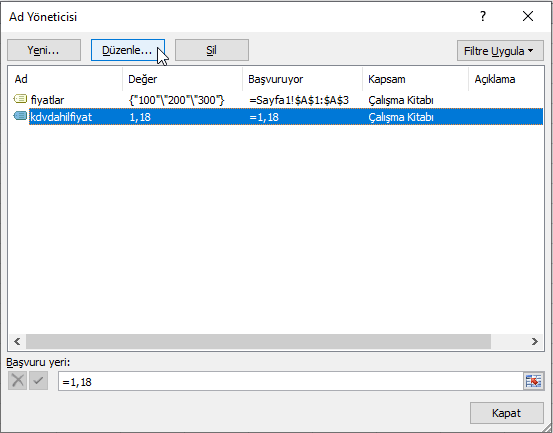The width and height of the screenshot is (553, 433).
Task: Sort by the Değer column header
Action: click(x=182, y=79)
